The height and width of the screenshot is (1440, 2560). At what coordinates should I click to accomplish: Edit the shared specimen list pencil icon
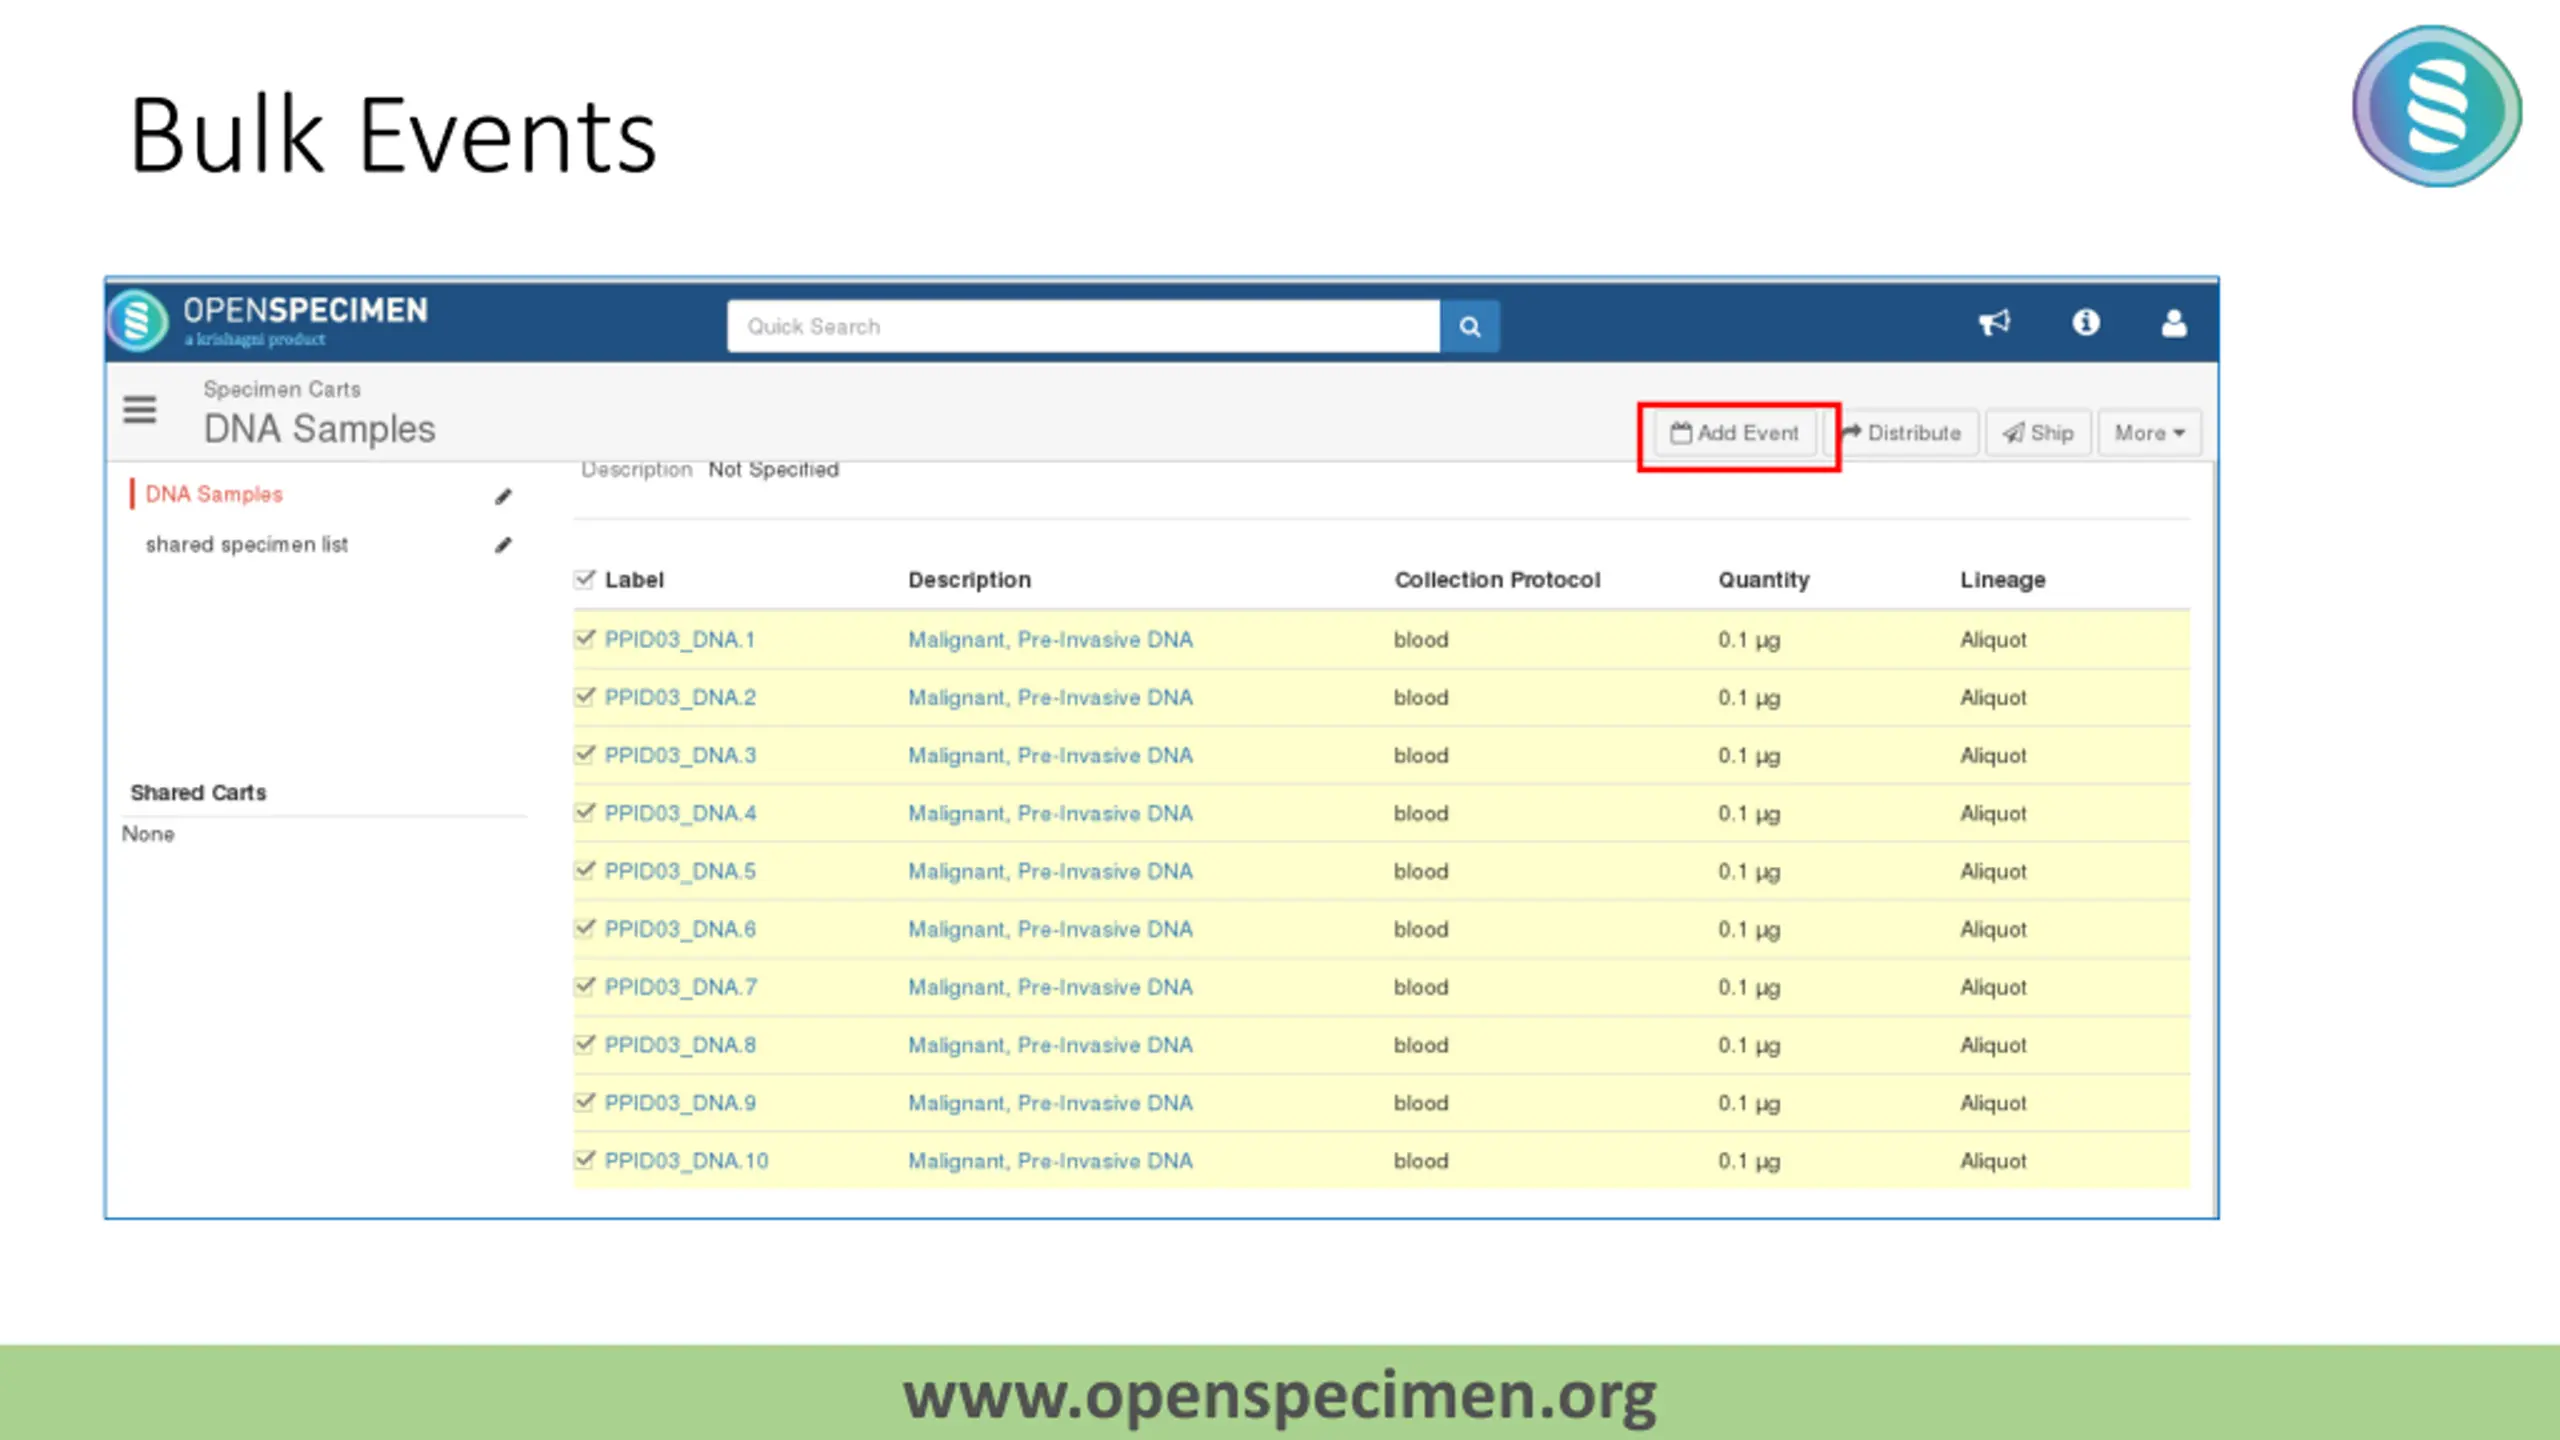[x=503, y=545]
